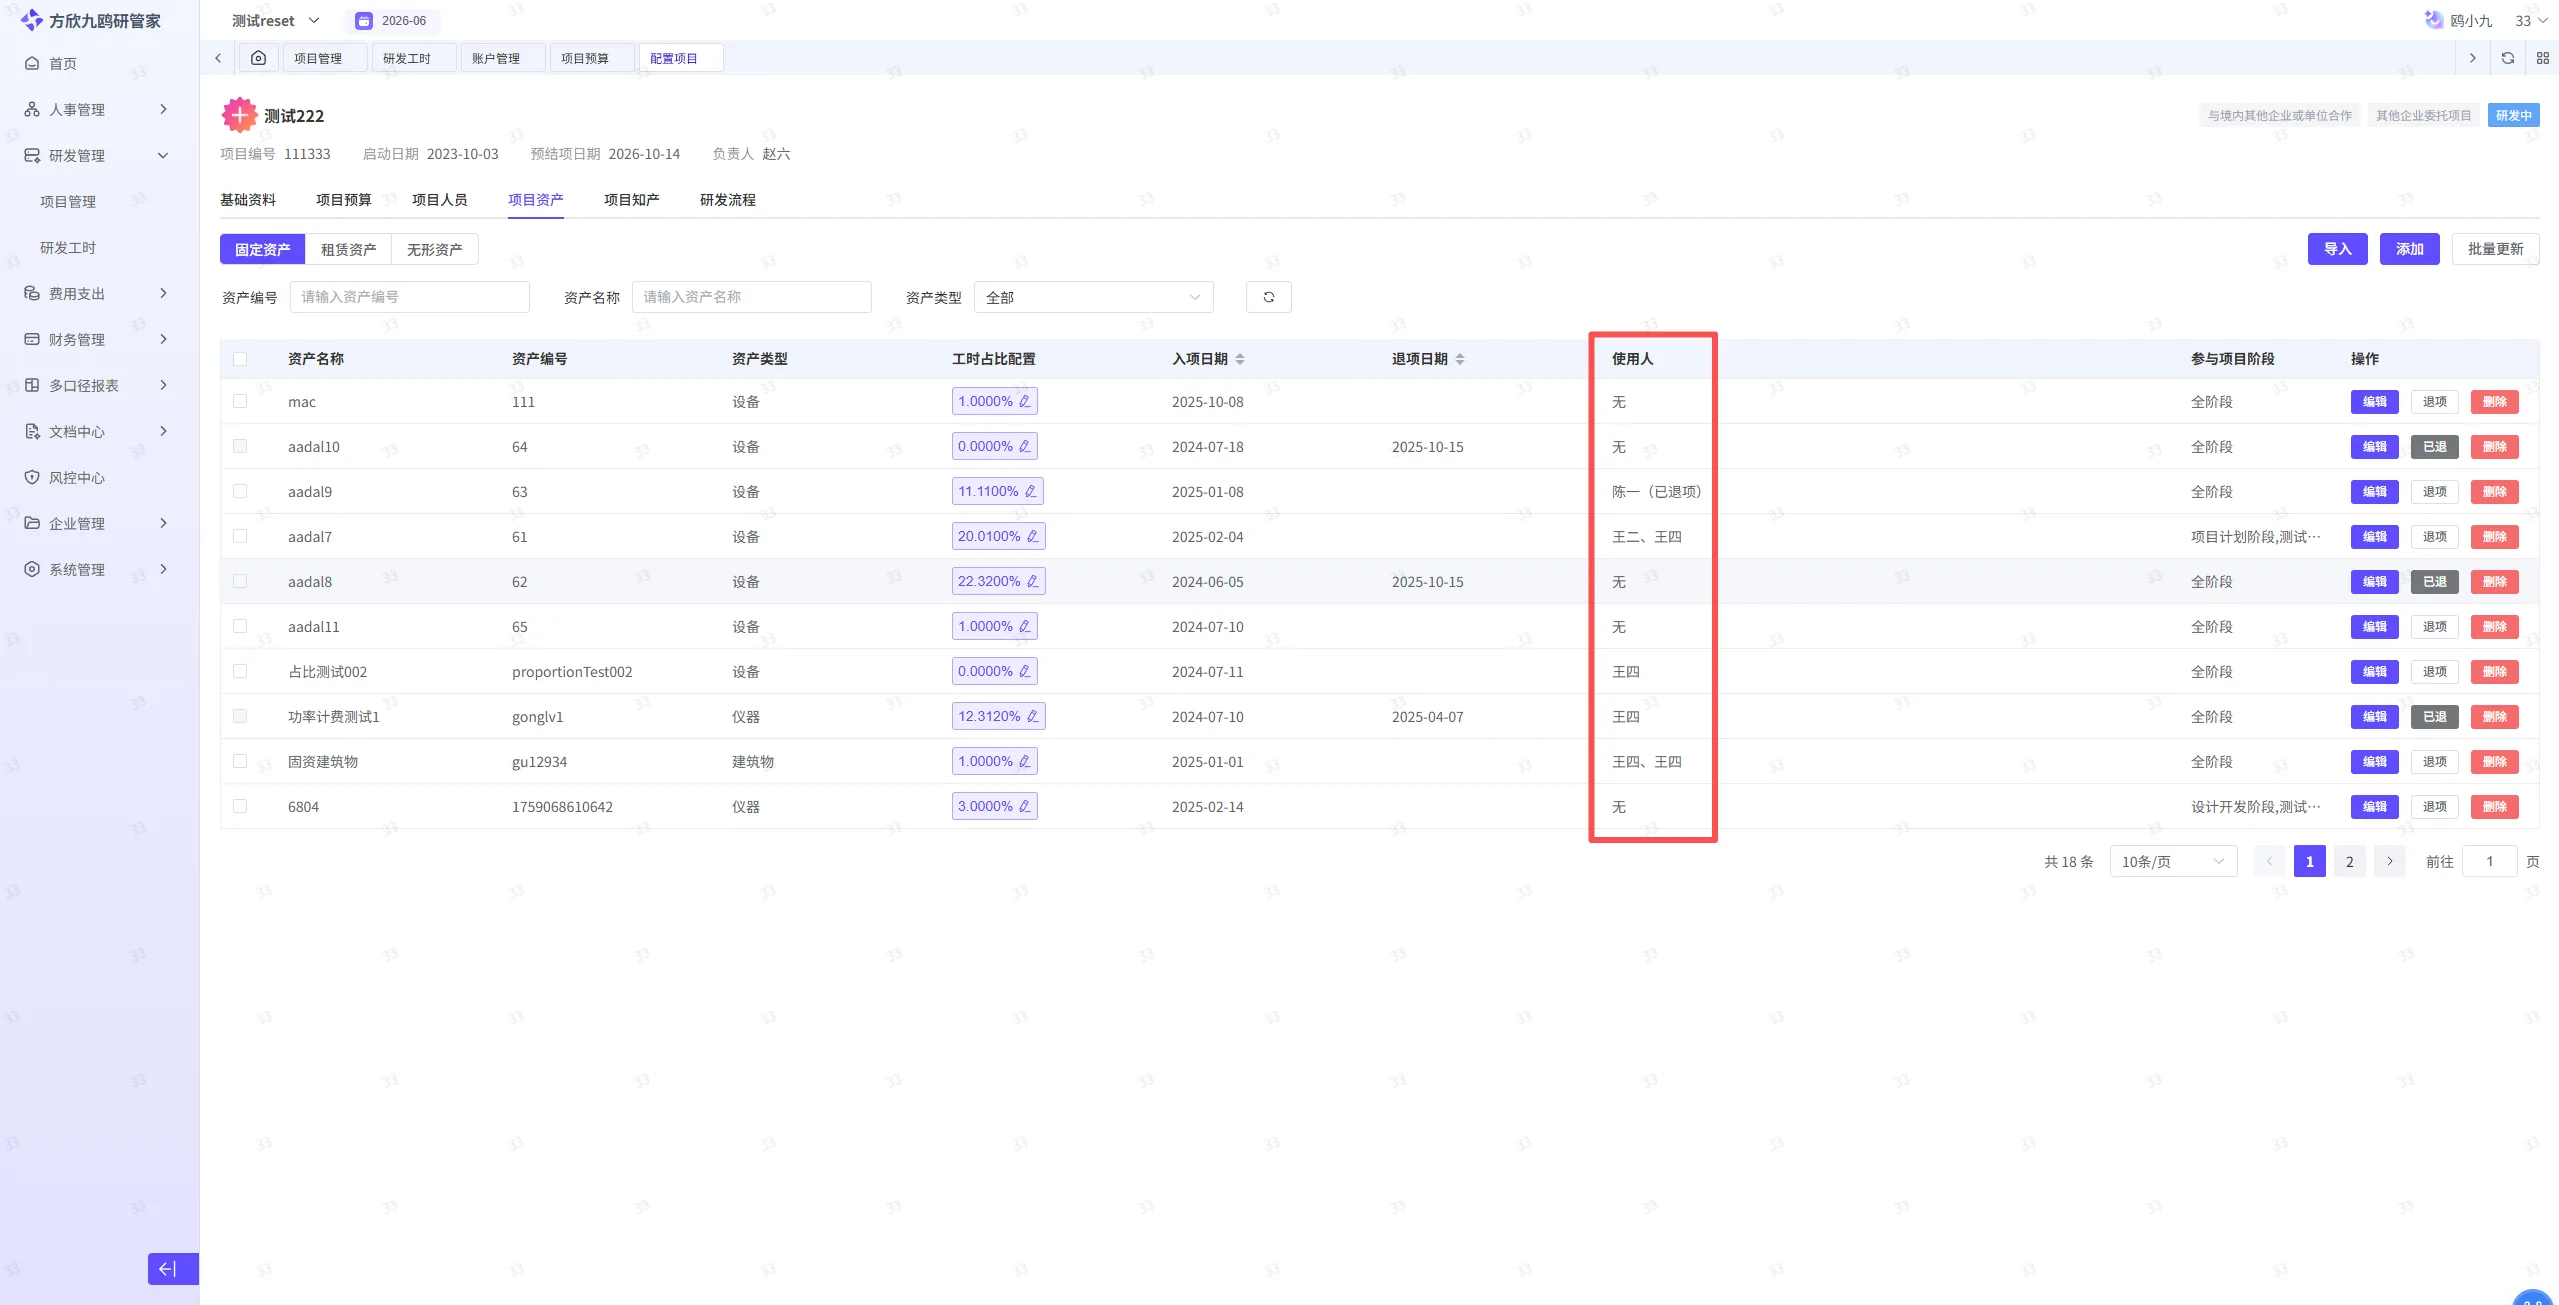Edit the 20.0100% ratio pencil for aadal7
The width and height of the screenshot is (2559, 1305).
point(1032,536)
